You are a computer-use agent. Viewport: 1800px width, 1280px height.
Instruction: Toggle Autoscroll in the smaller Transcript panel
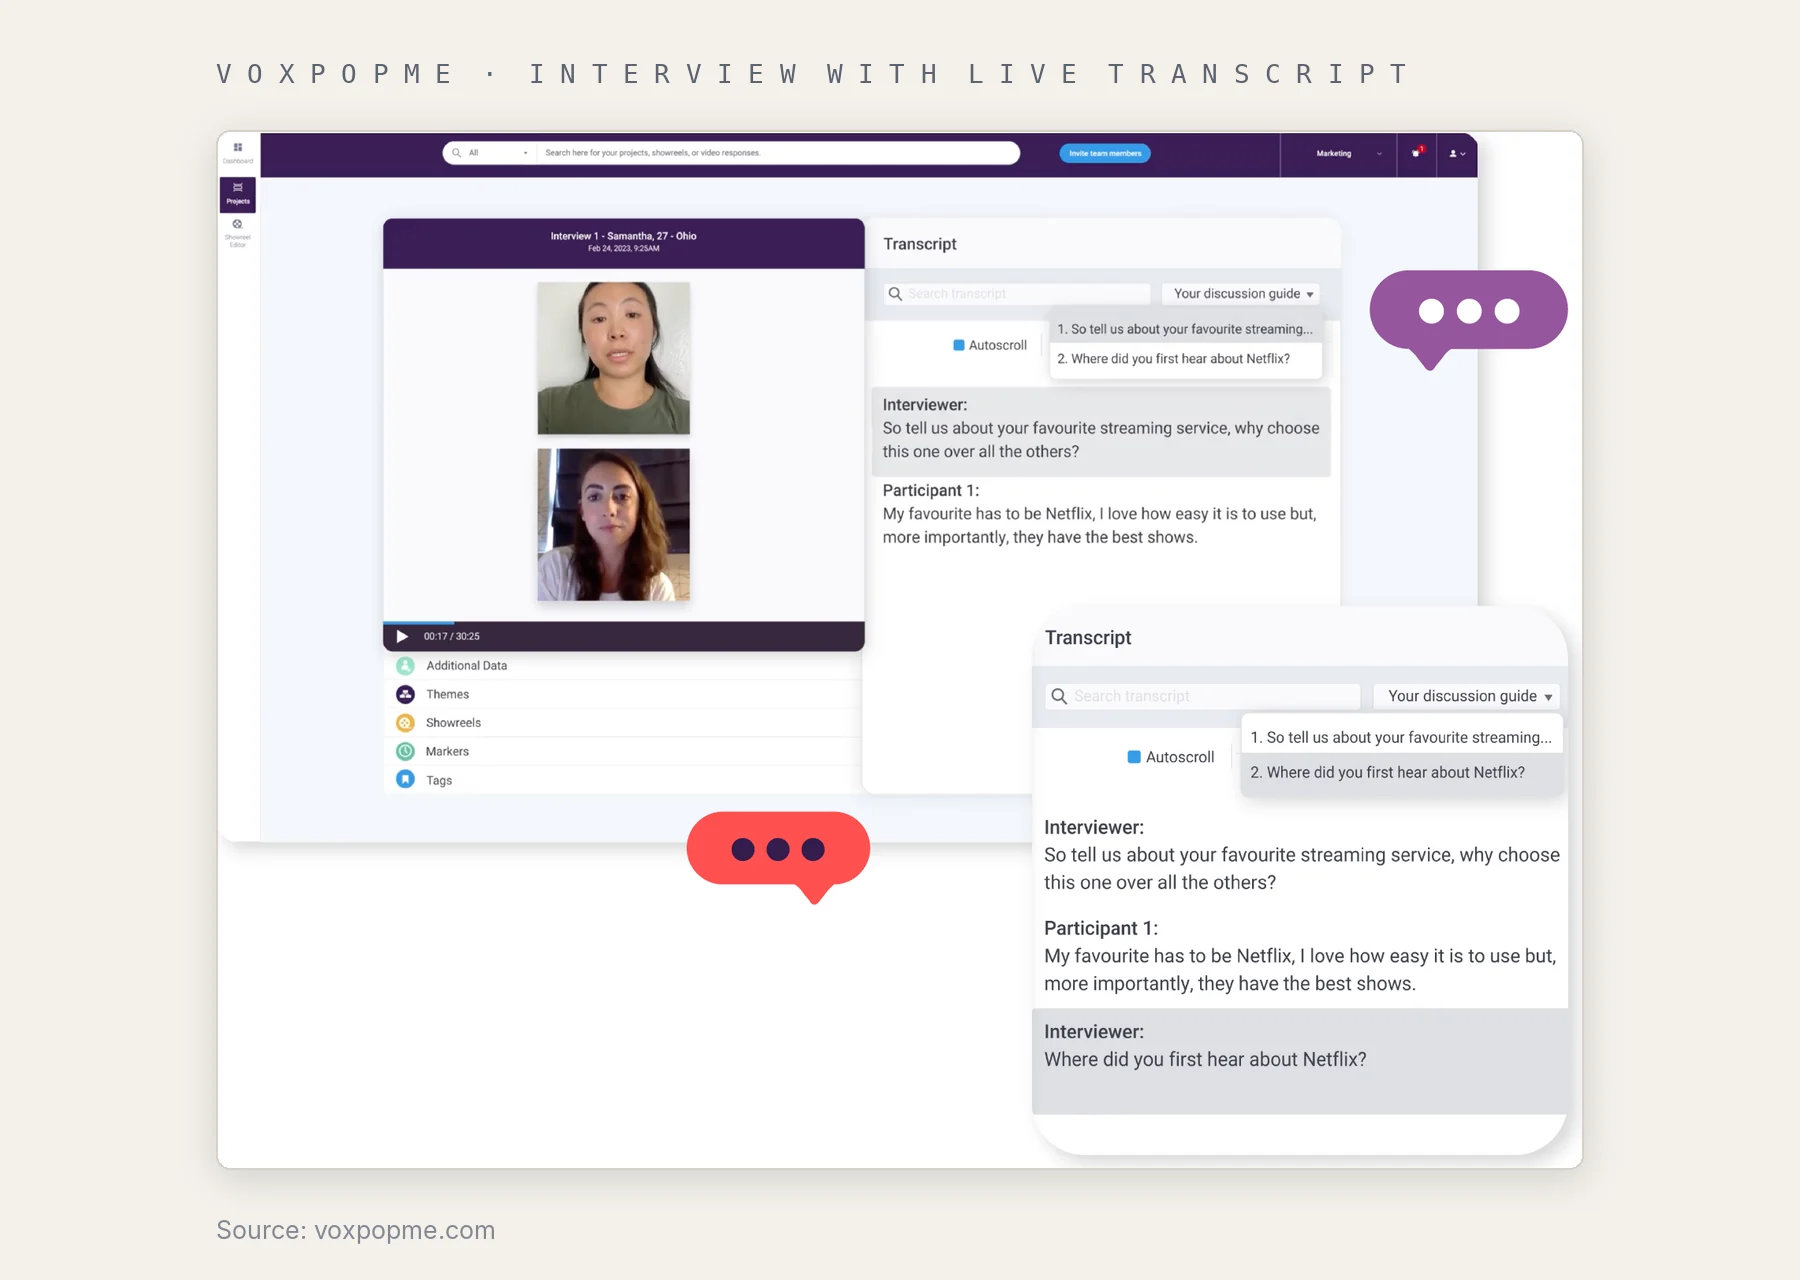(x=959, y=345)
